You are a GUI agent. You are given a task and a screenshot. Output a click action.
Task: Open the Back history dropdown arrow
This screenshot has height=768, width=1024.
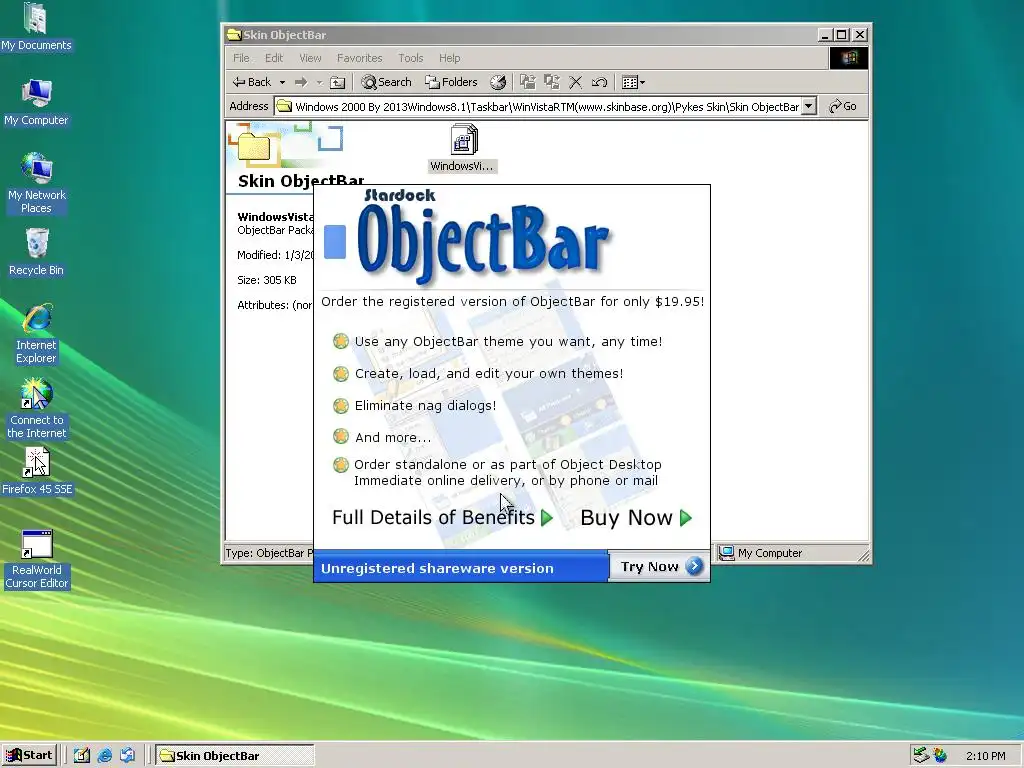(x=282, y=82)
